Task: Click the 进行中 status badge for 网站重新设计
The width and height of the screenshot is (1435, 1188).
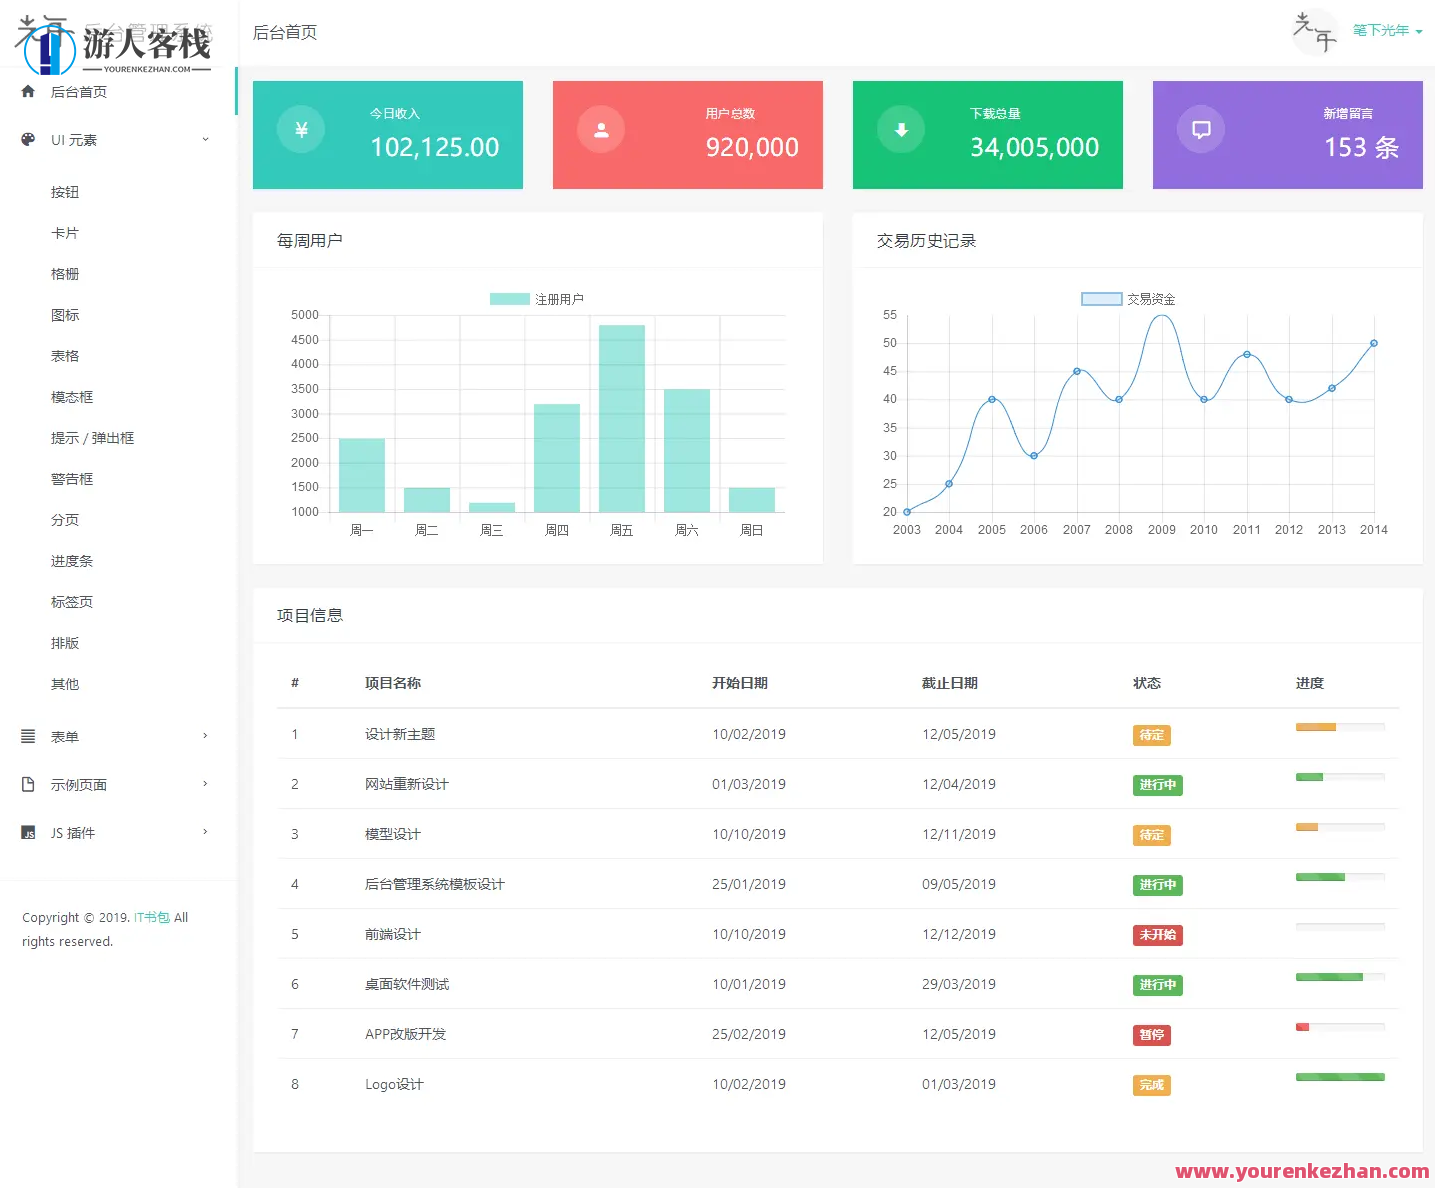Action: [x=1157, y=784]
